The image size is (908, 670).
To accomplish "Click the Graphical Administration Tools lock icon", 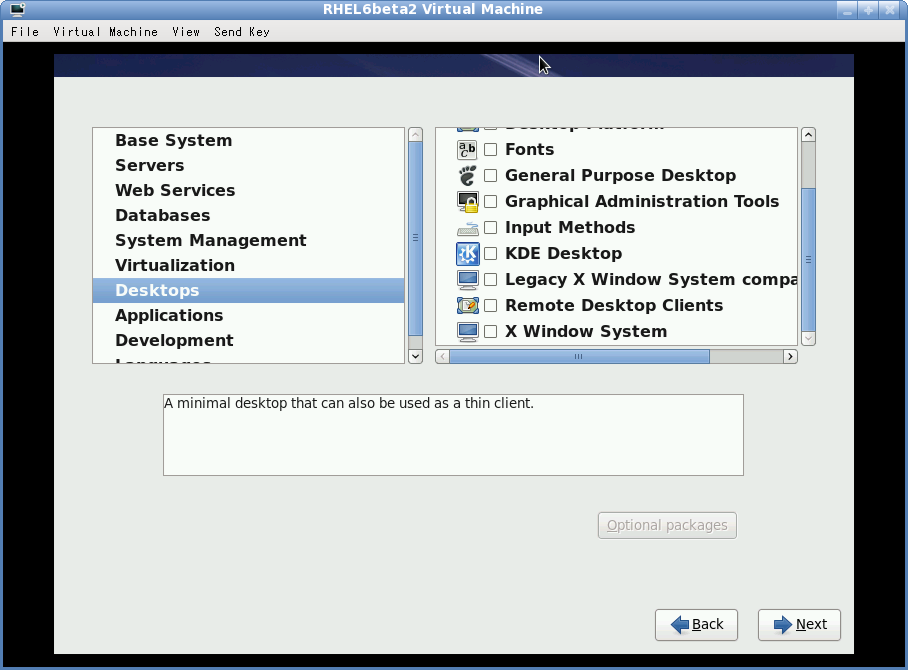I will pos(467,202).
